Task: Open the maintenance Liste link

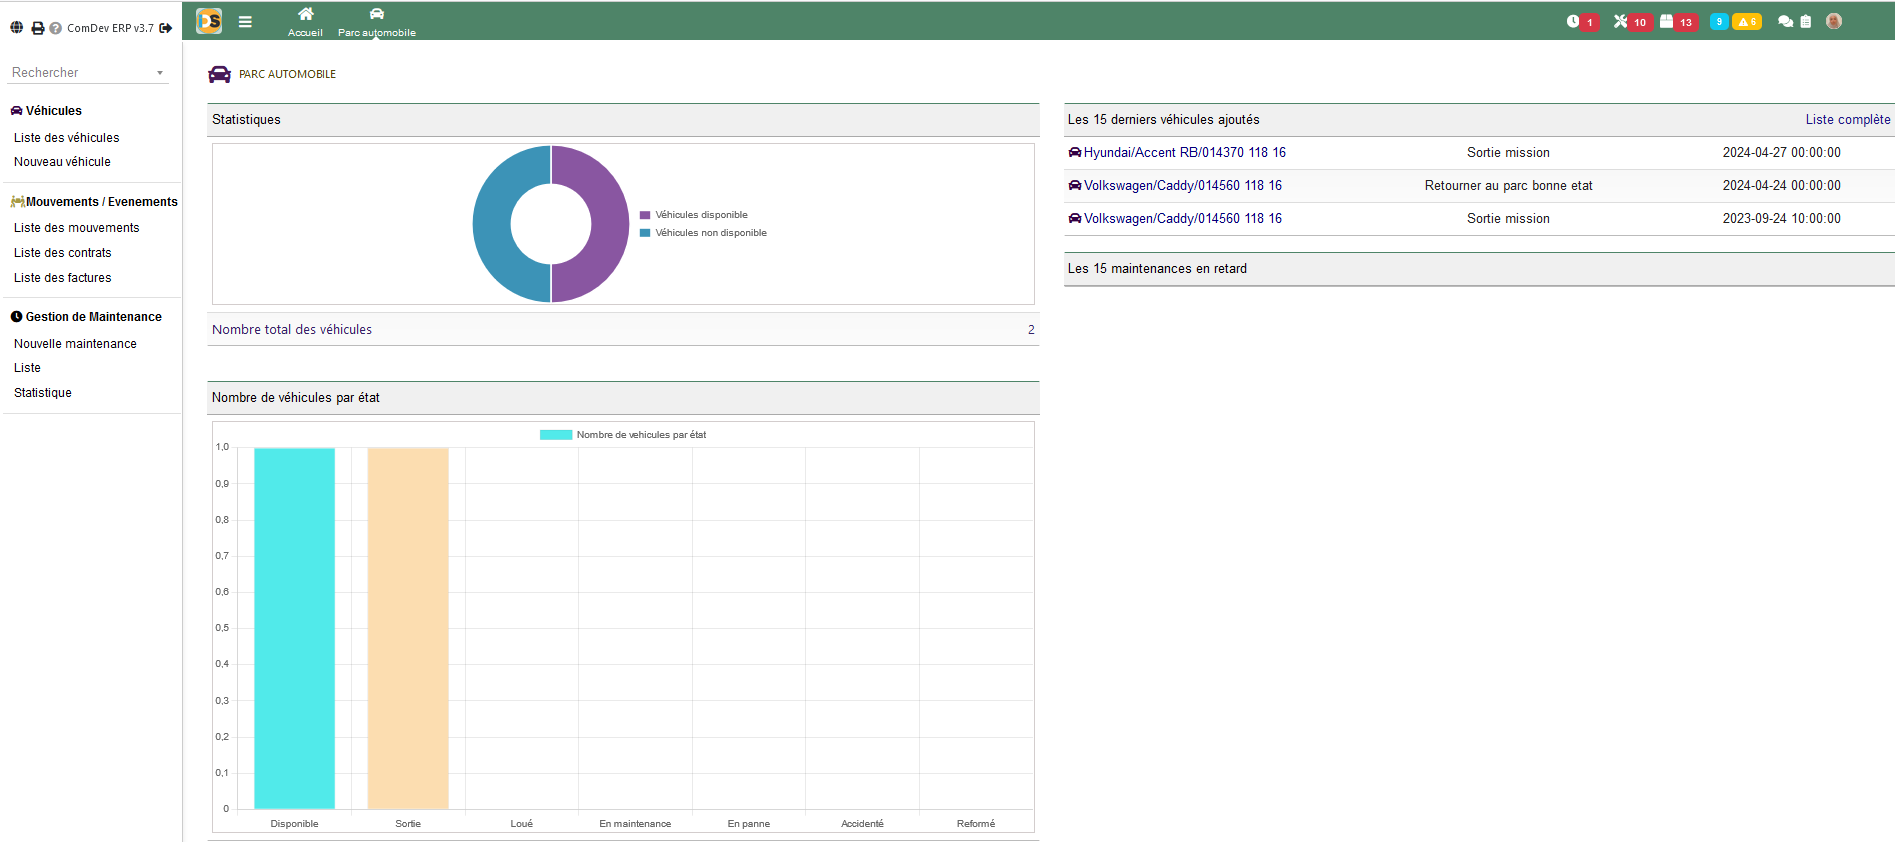Action: tap(27, 368)
